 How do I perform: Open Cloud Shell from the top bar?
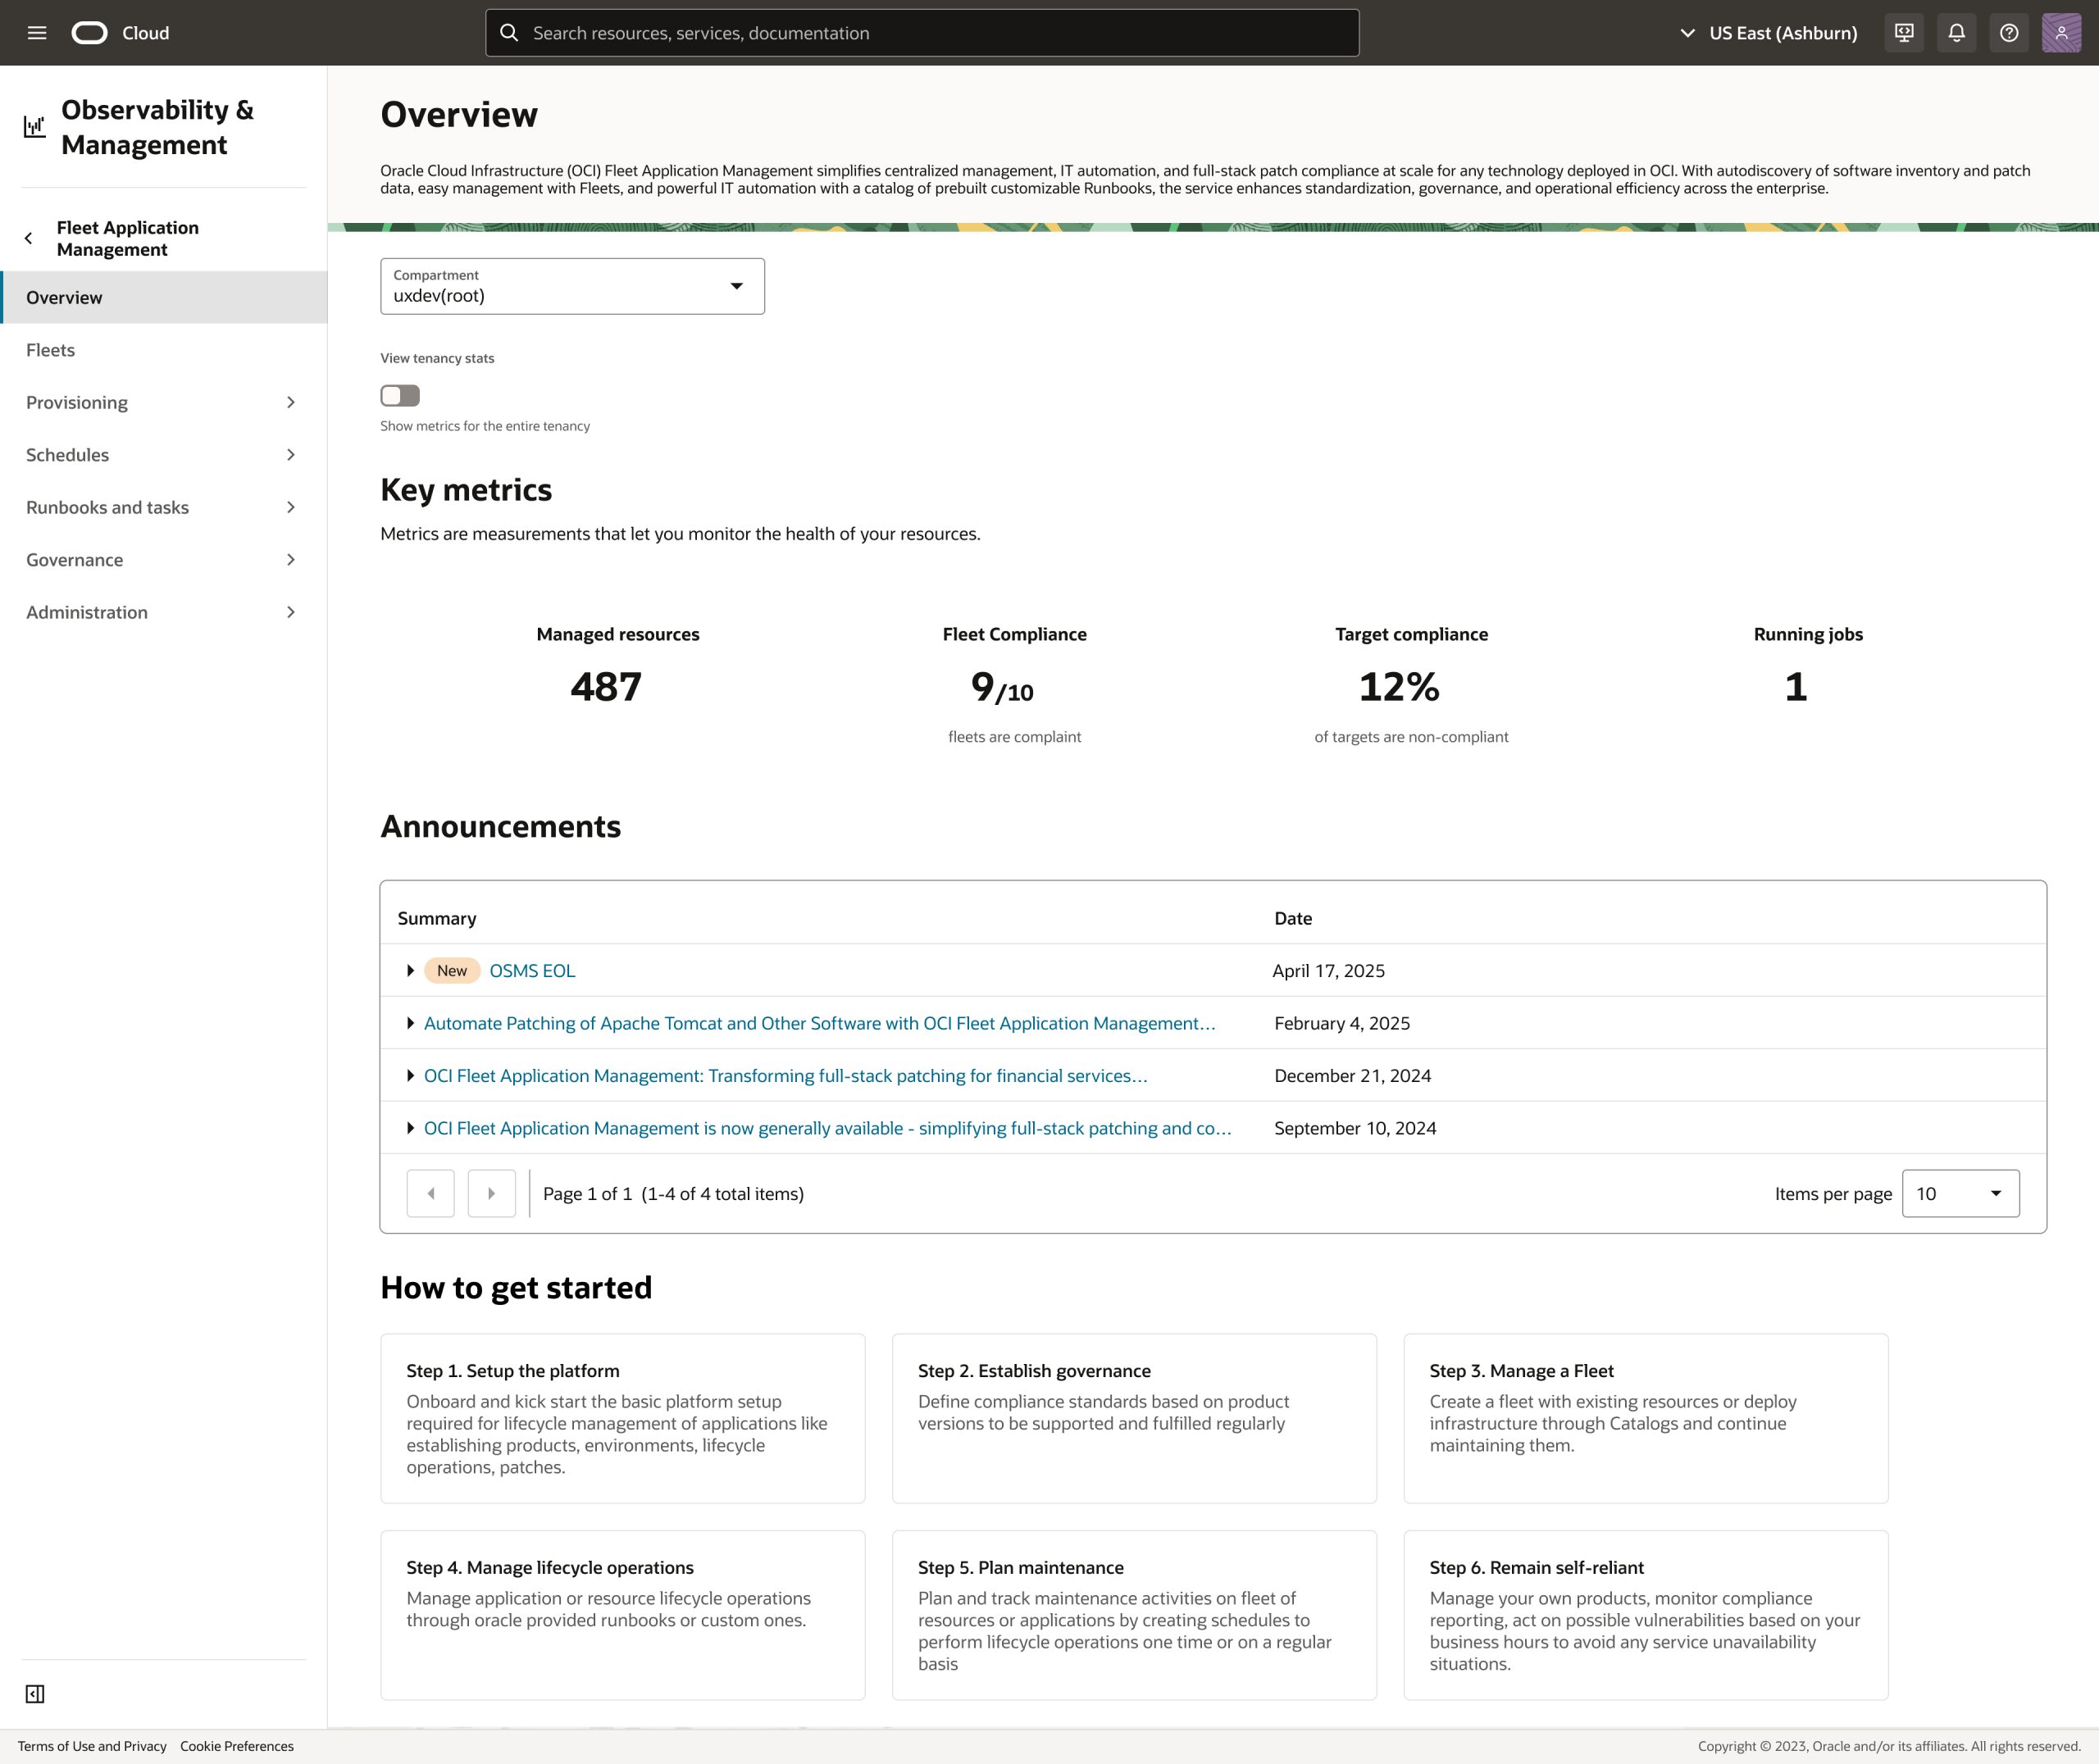pyautogui.click(x=1904, y=32)
